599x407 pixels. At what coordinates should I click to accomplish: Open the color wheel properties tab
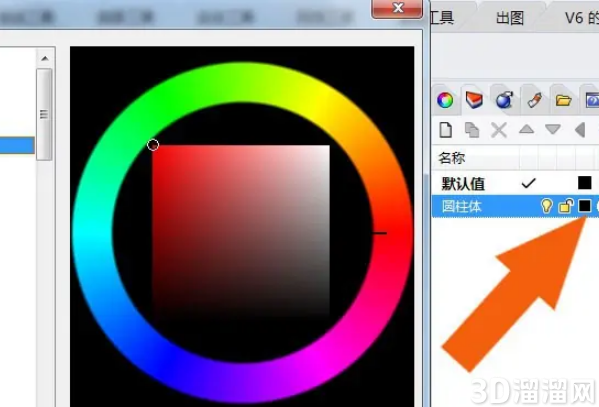445,100
